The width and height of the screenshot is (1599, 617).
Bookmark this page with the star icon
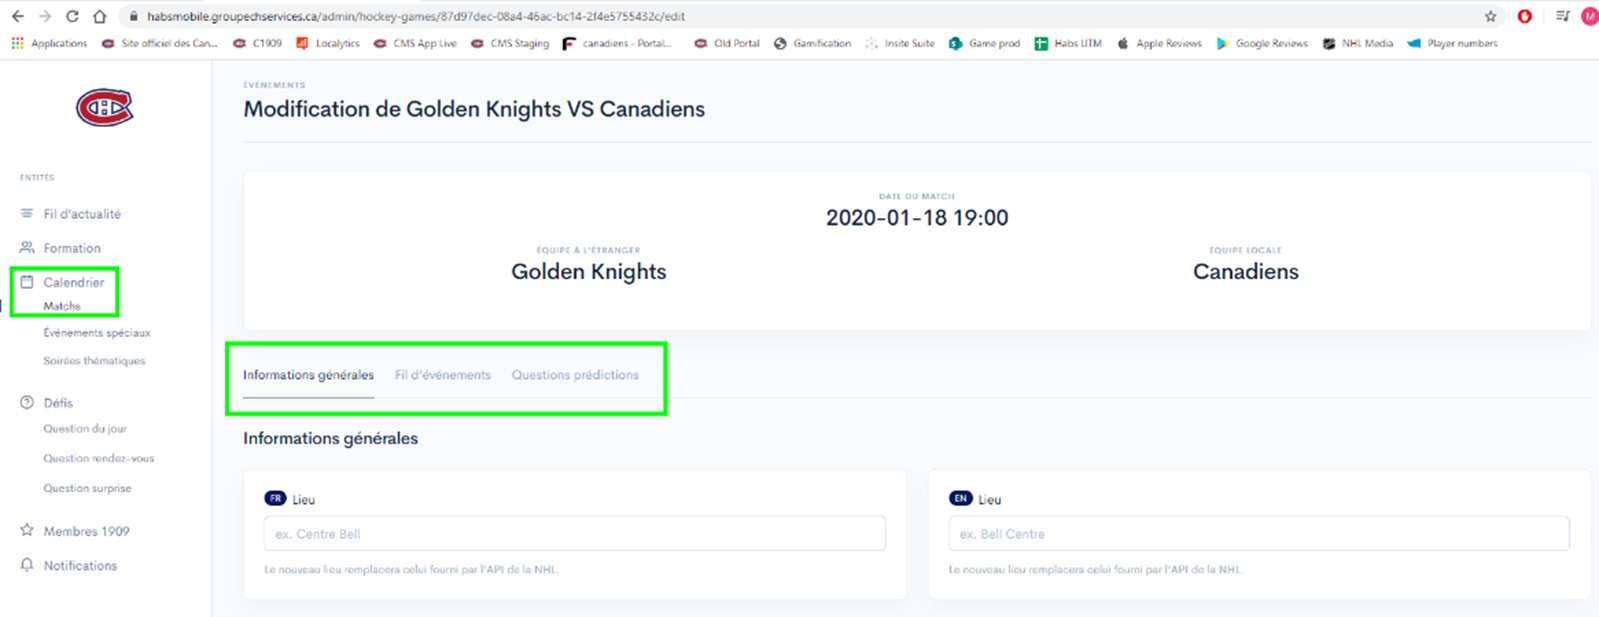tap(1490, 16)
